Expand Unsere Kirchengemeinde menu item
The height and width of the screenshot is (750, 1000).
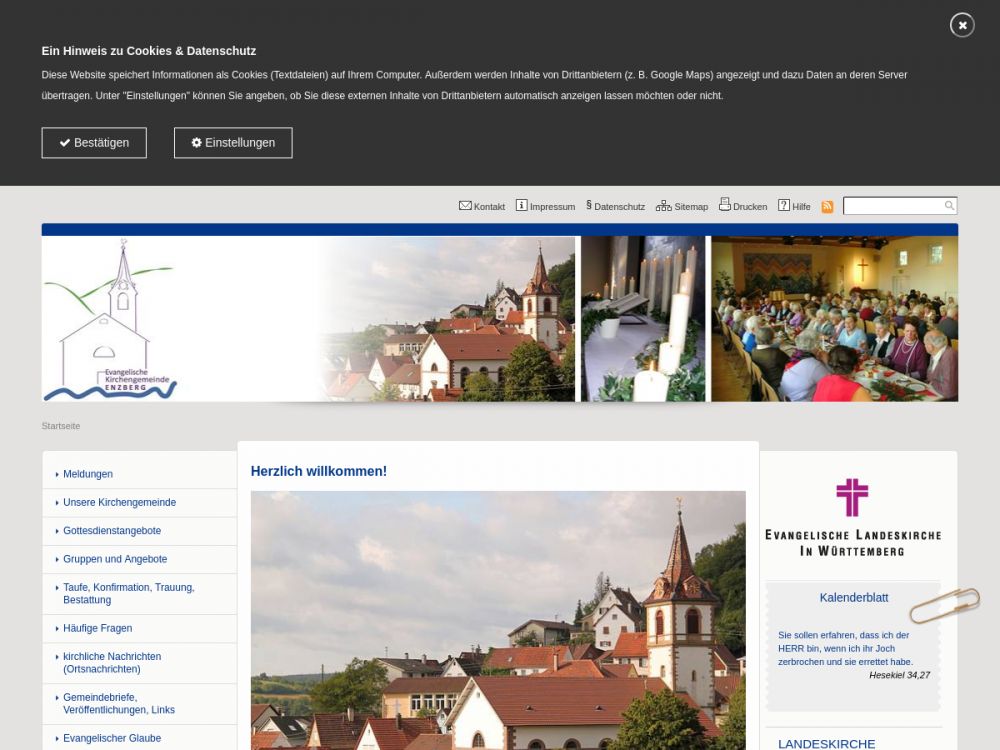119,502
